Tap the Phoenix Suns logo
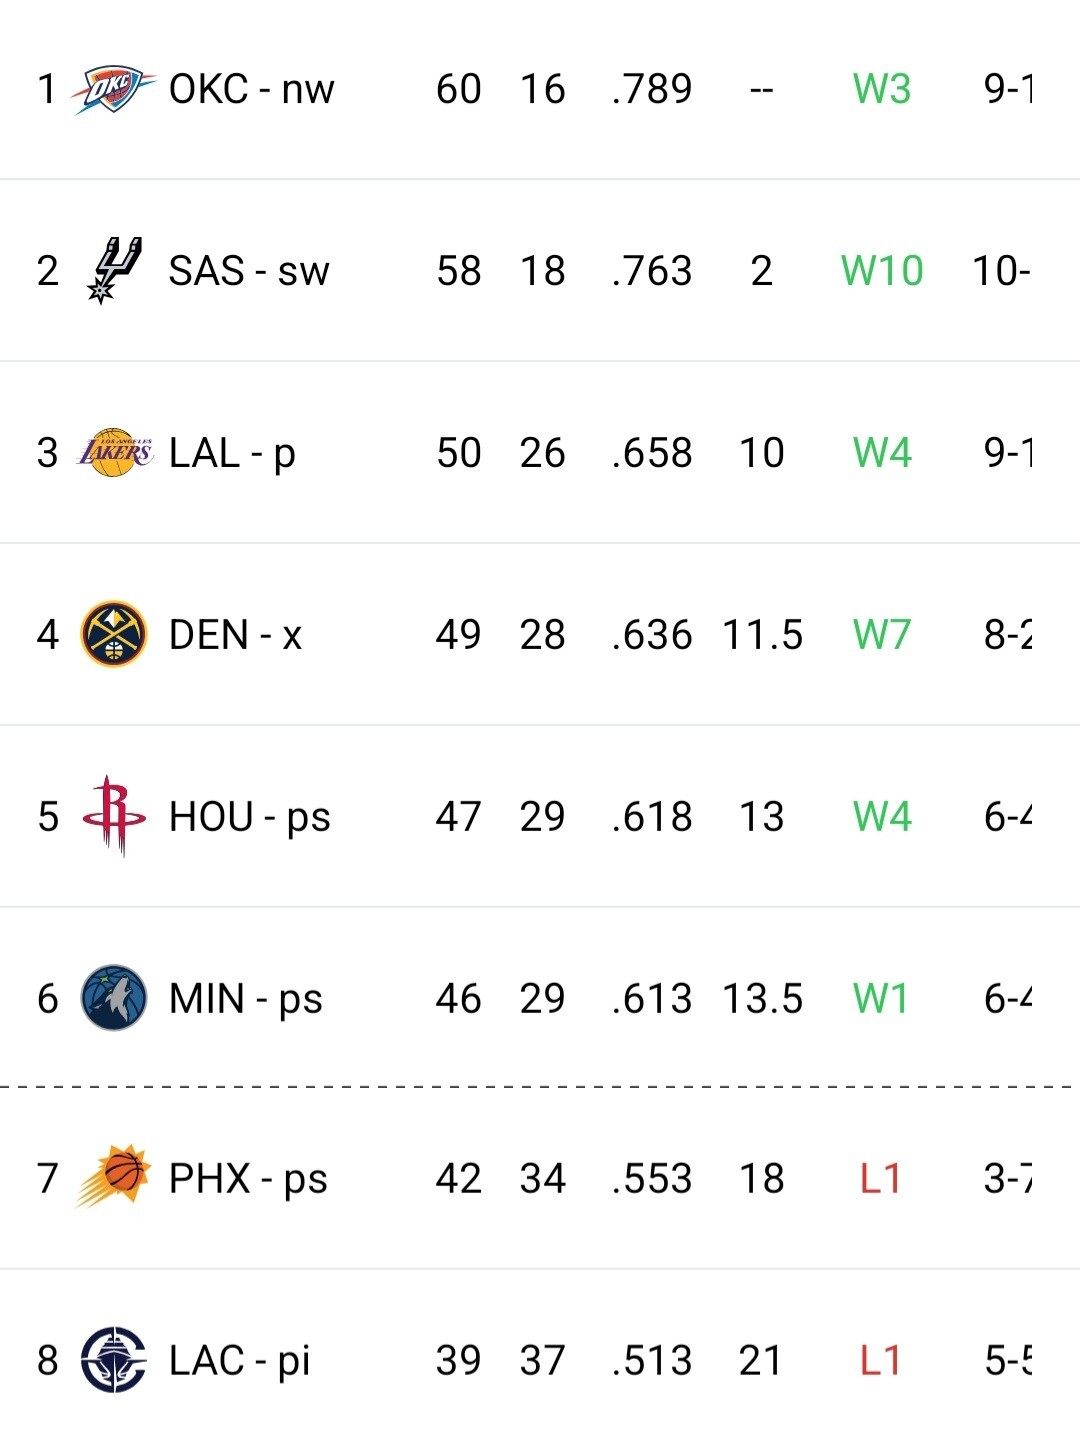Image resolution: width=1080 pixels, height=1437 pixels. [113, 1177]
